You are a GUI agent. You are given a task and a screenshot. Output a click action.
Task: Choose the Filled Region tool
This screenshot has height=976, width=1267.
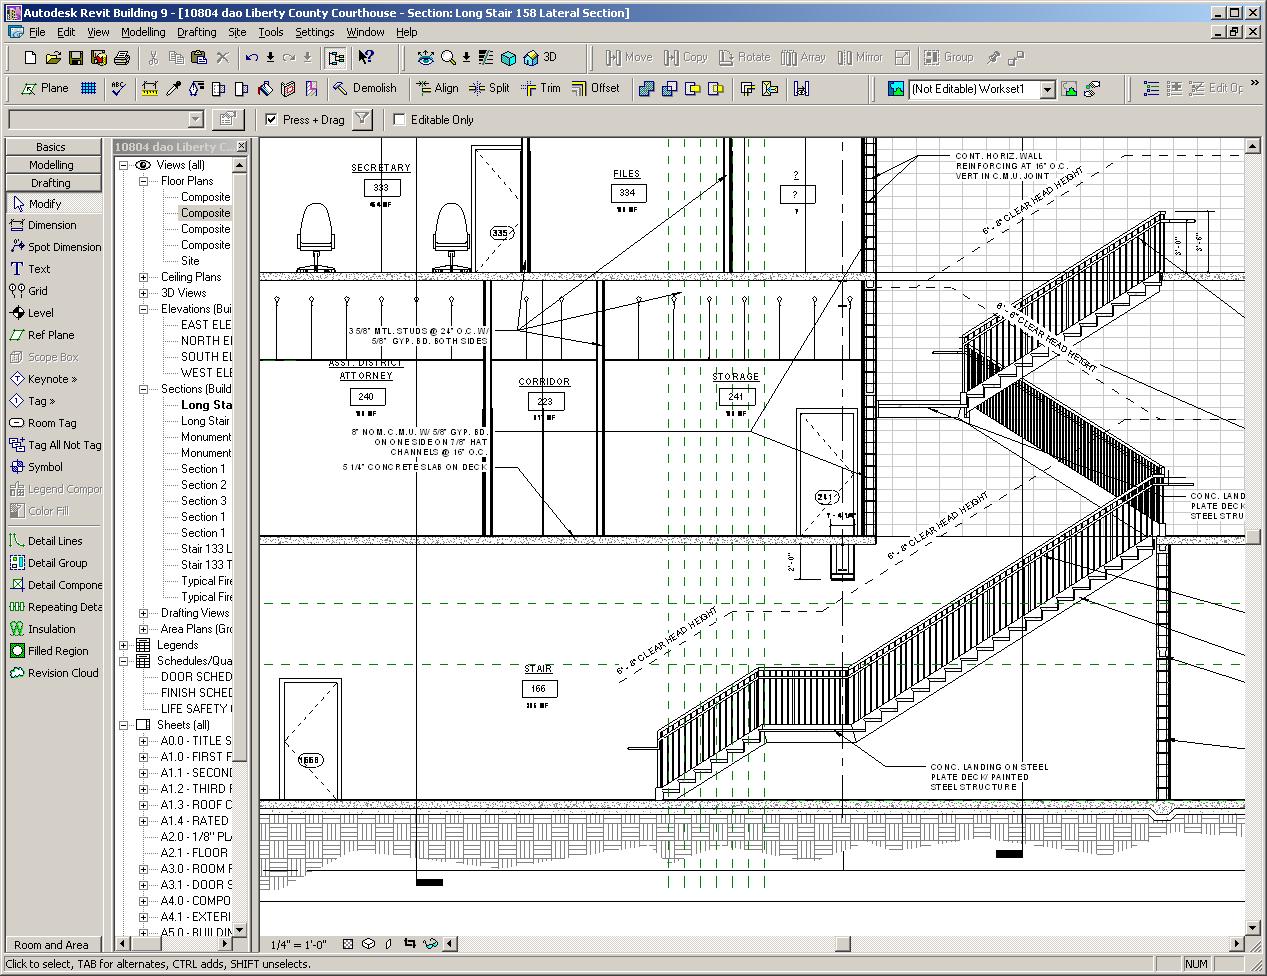57,651
